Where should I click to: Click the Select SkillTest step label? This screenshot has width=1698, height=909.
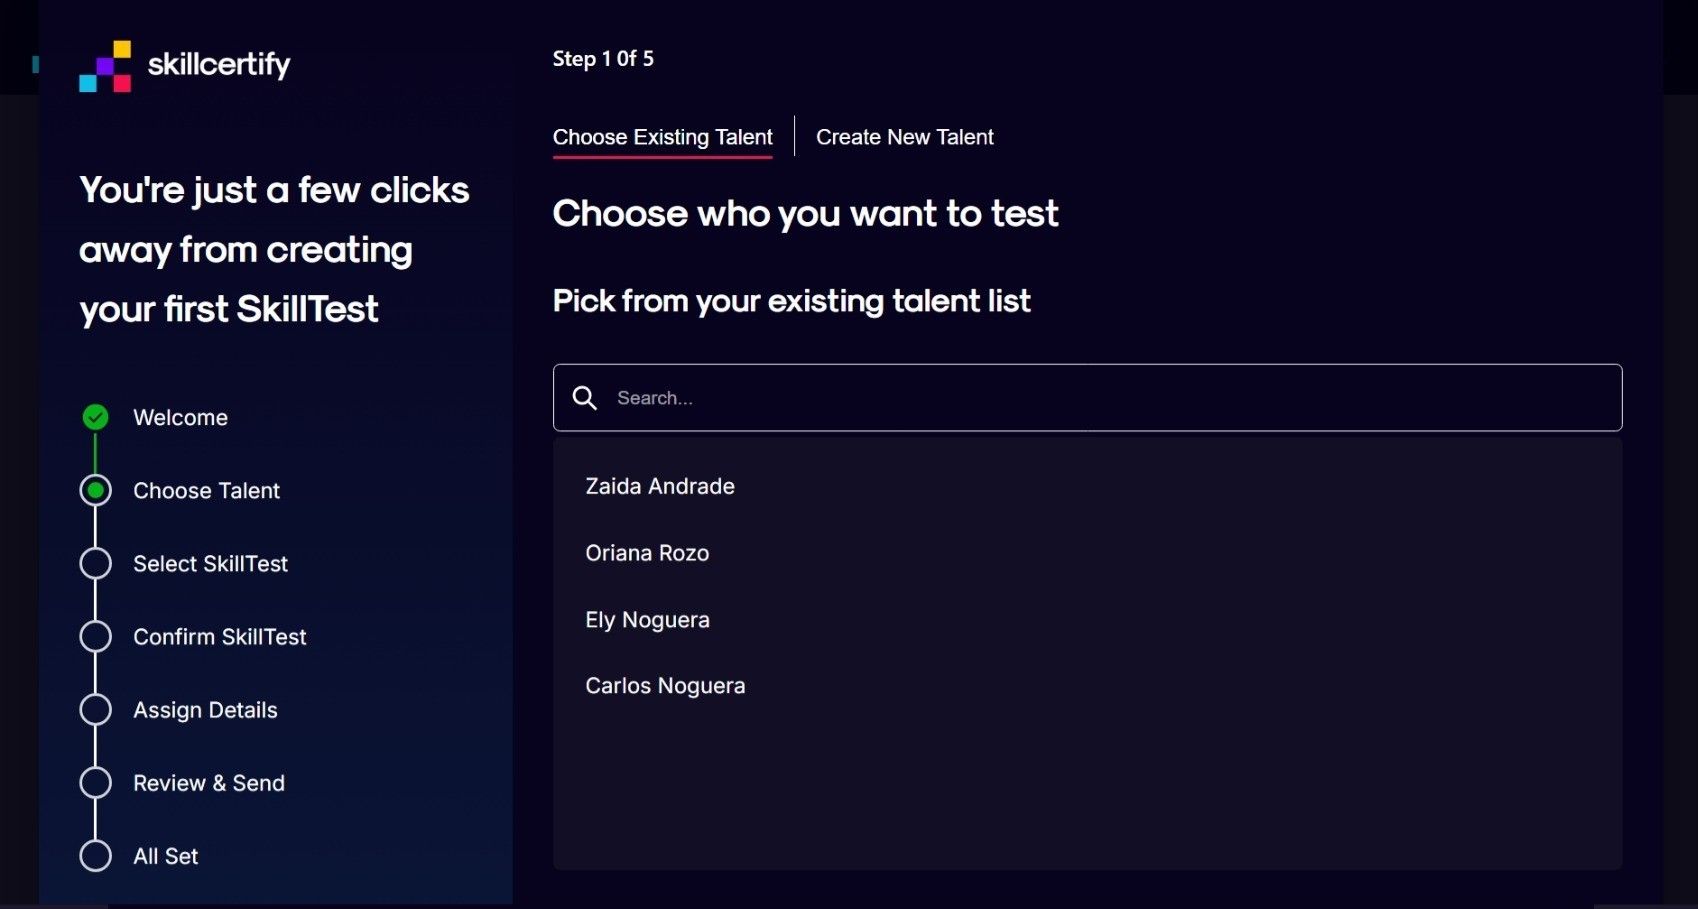[x=211, y=564]
